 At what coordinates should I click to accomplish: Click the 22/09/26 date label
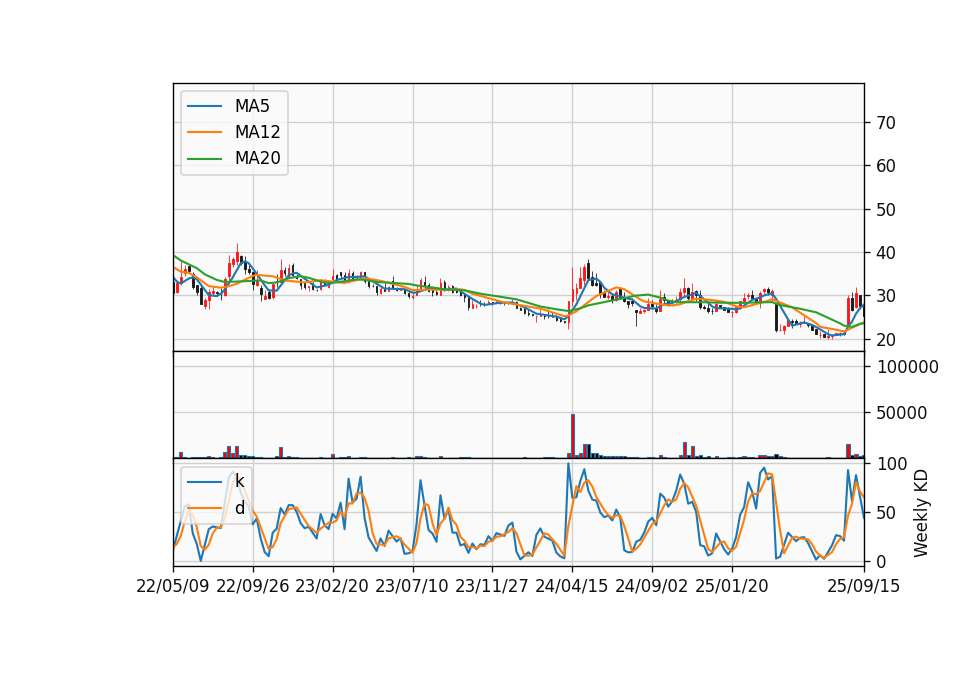pyautogui.click(x=253, y=587)
